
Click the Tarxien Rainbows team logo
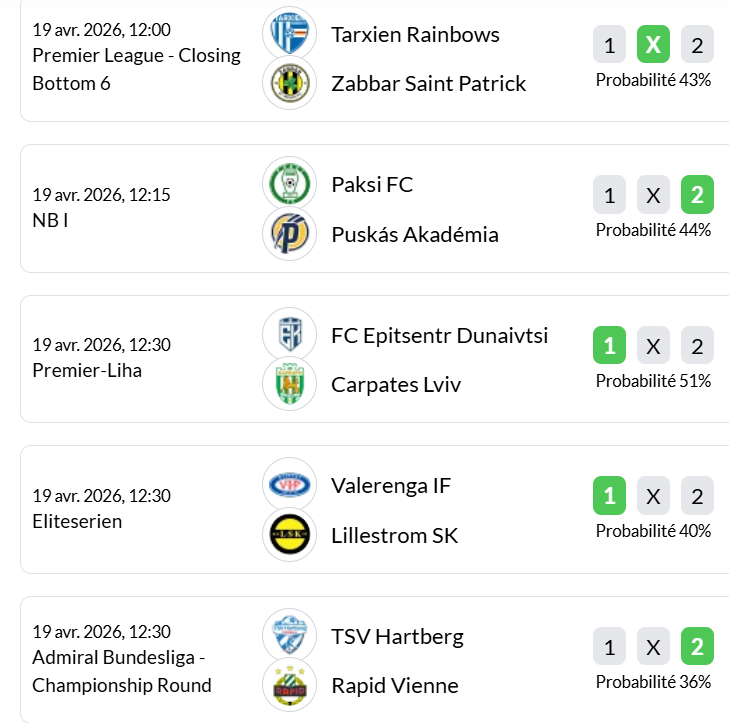click(289, 33)
